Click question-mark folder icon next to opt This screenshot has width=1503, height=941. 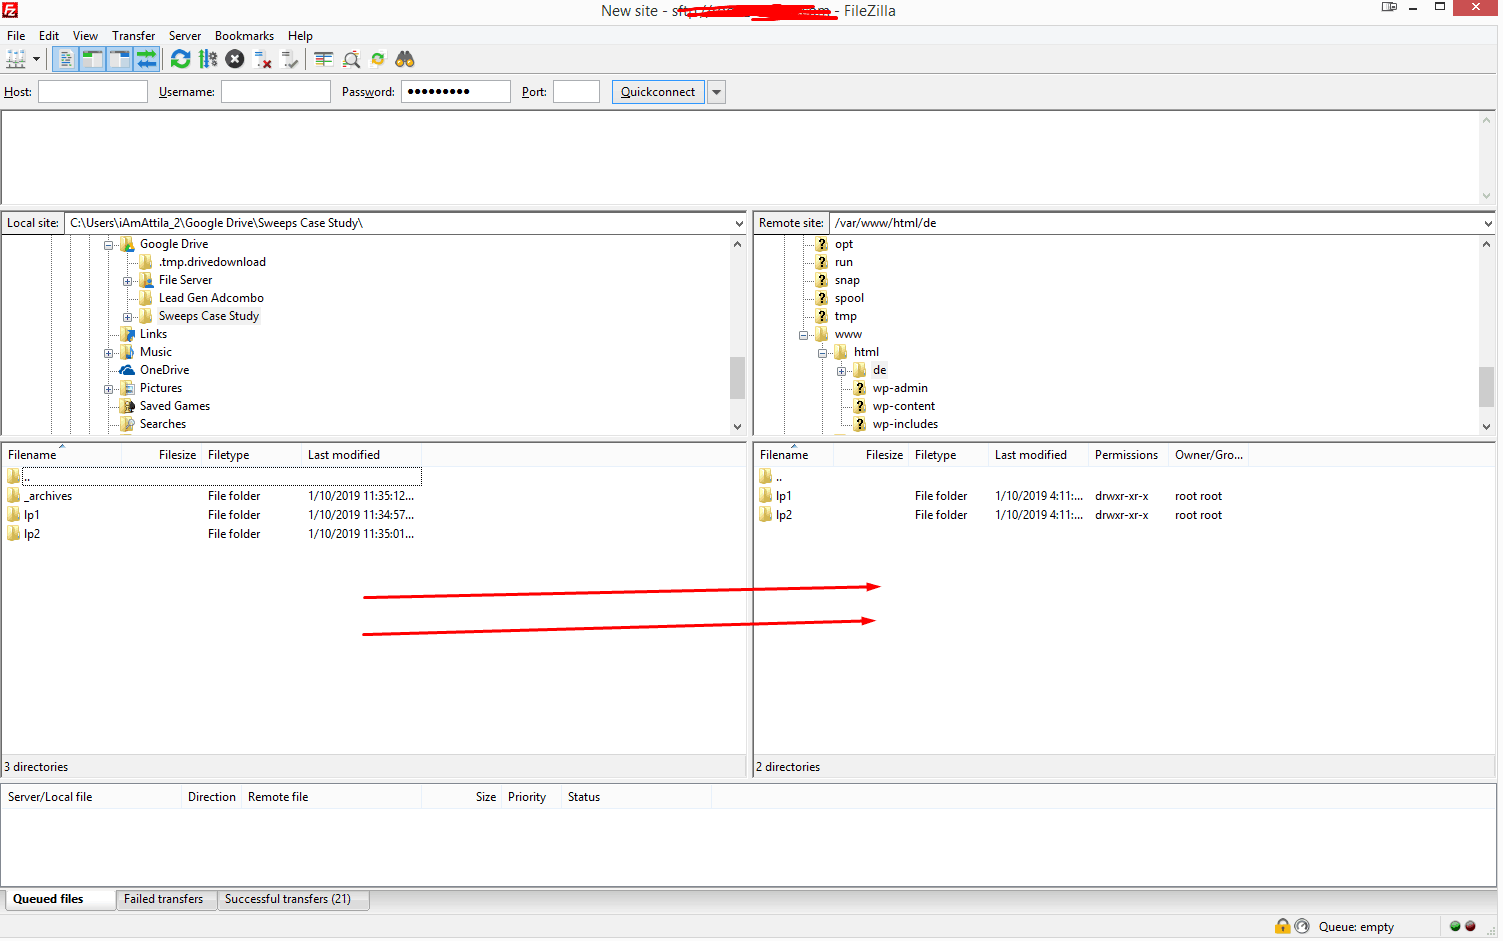pyautogui.click(x=821, y=244)
